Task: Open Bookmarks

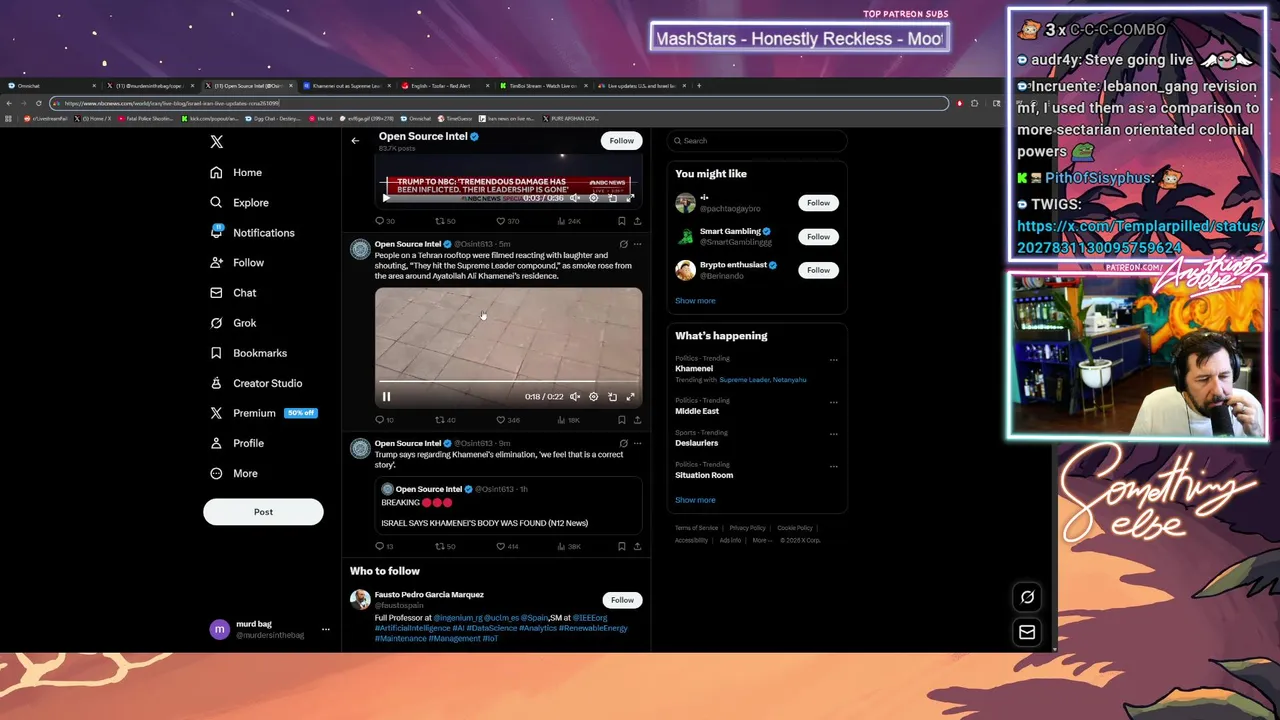Action: pos(248,352)
